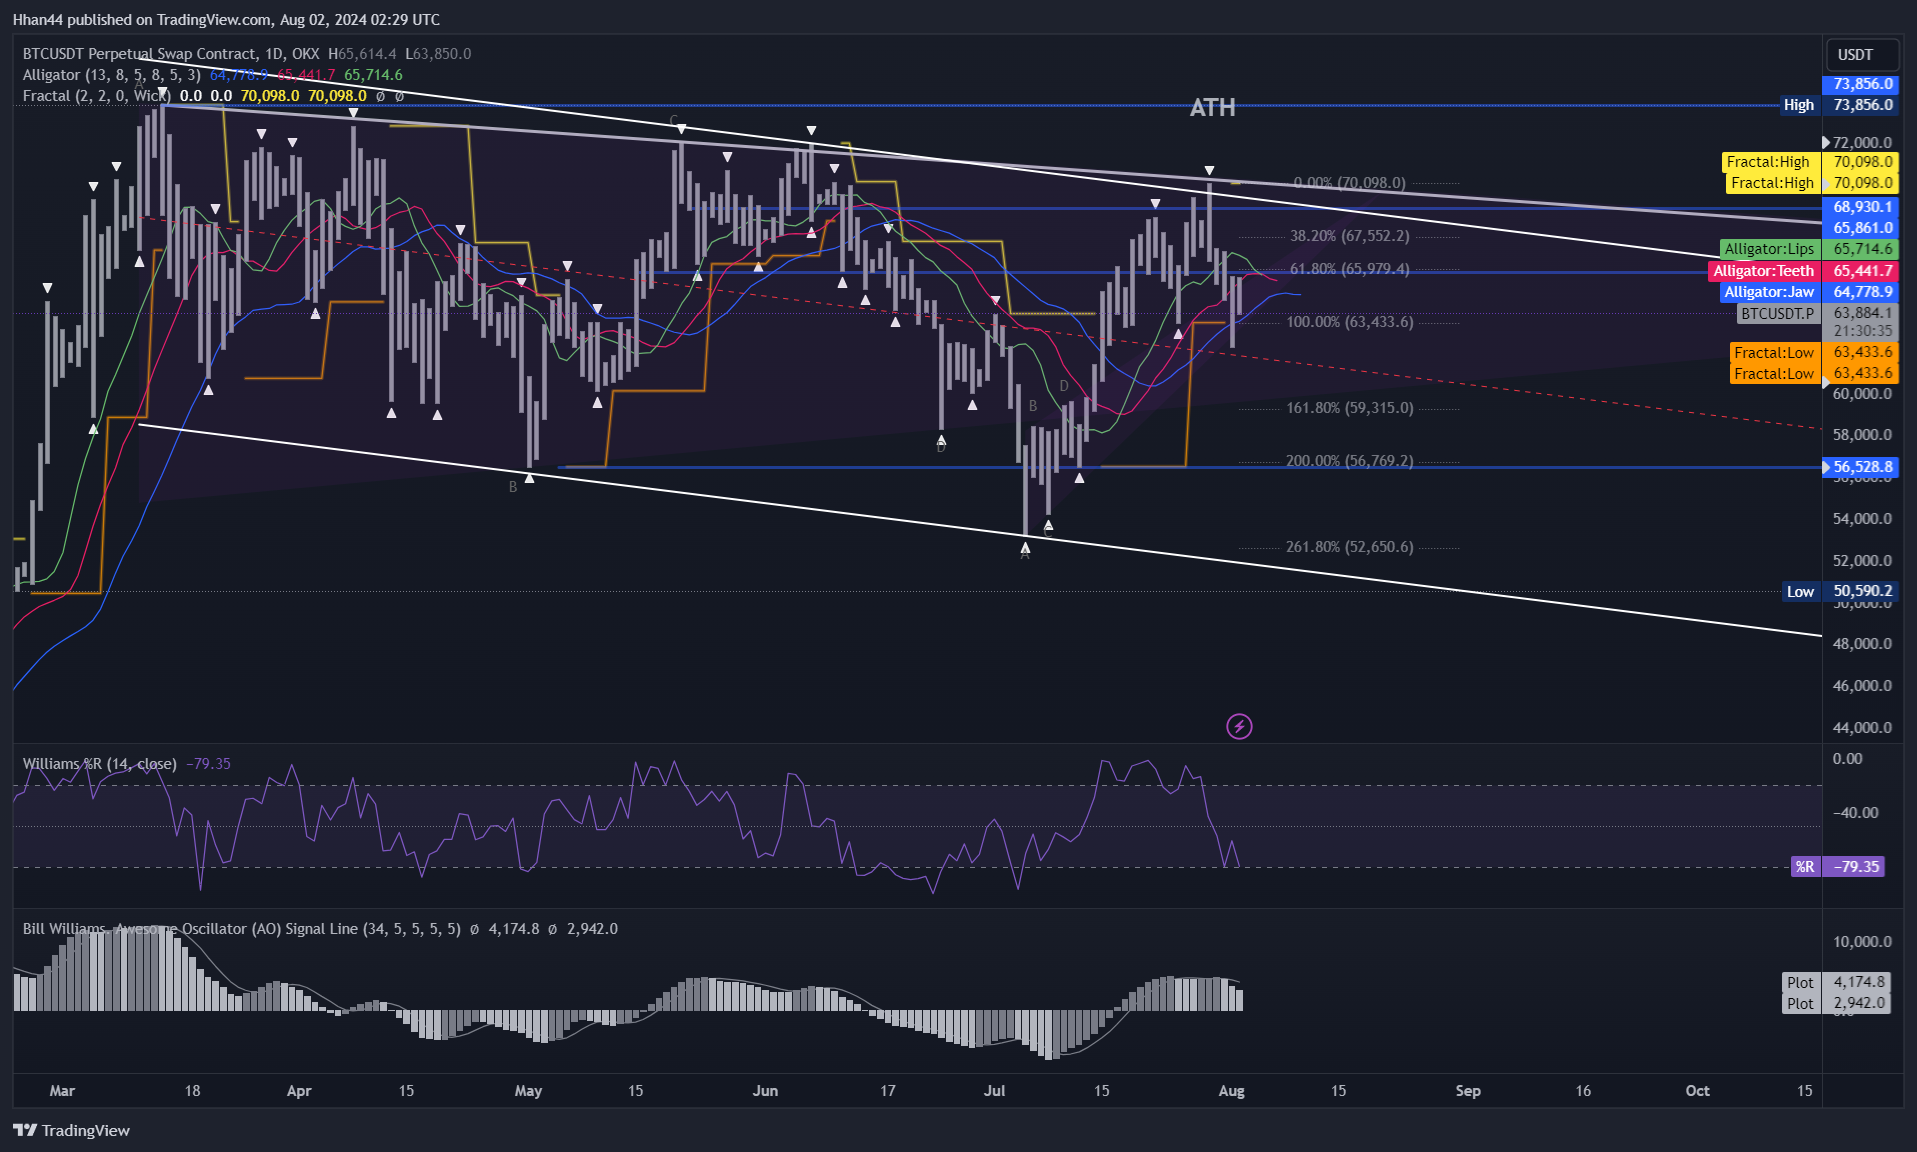Click the Fractal (2, 2, 0, Wick) legend
Viewport: 1917px width, 1152px height.
pos(96,96)
